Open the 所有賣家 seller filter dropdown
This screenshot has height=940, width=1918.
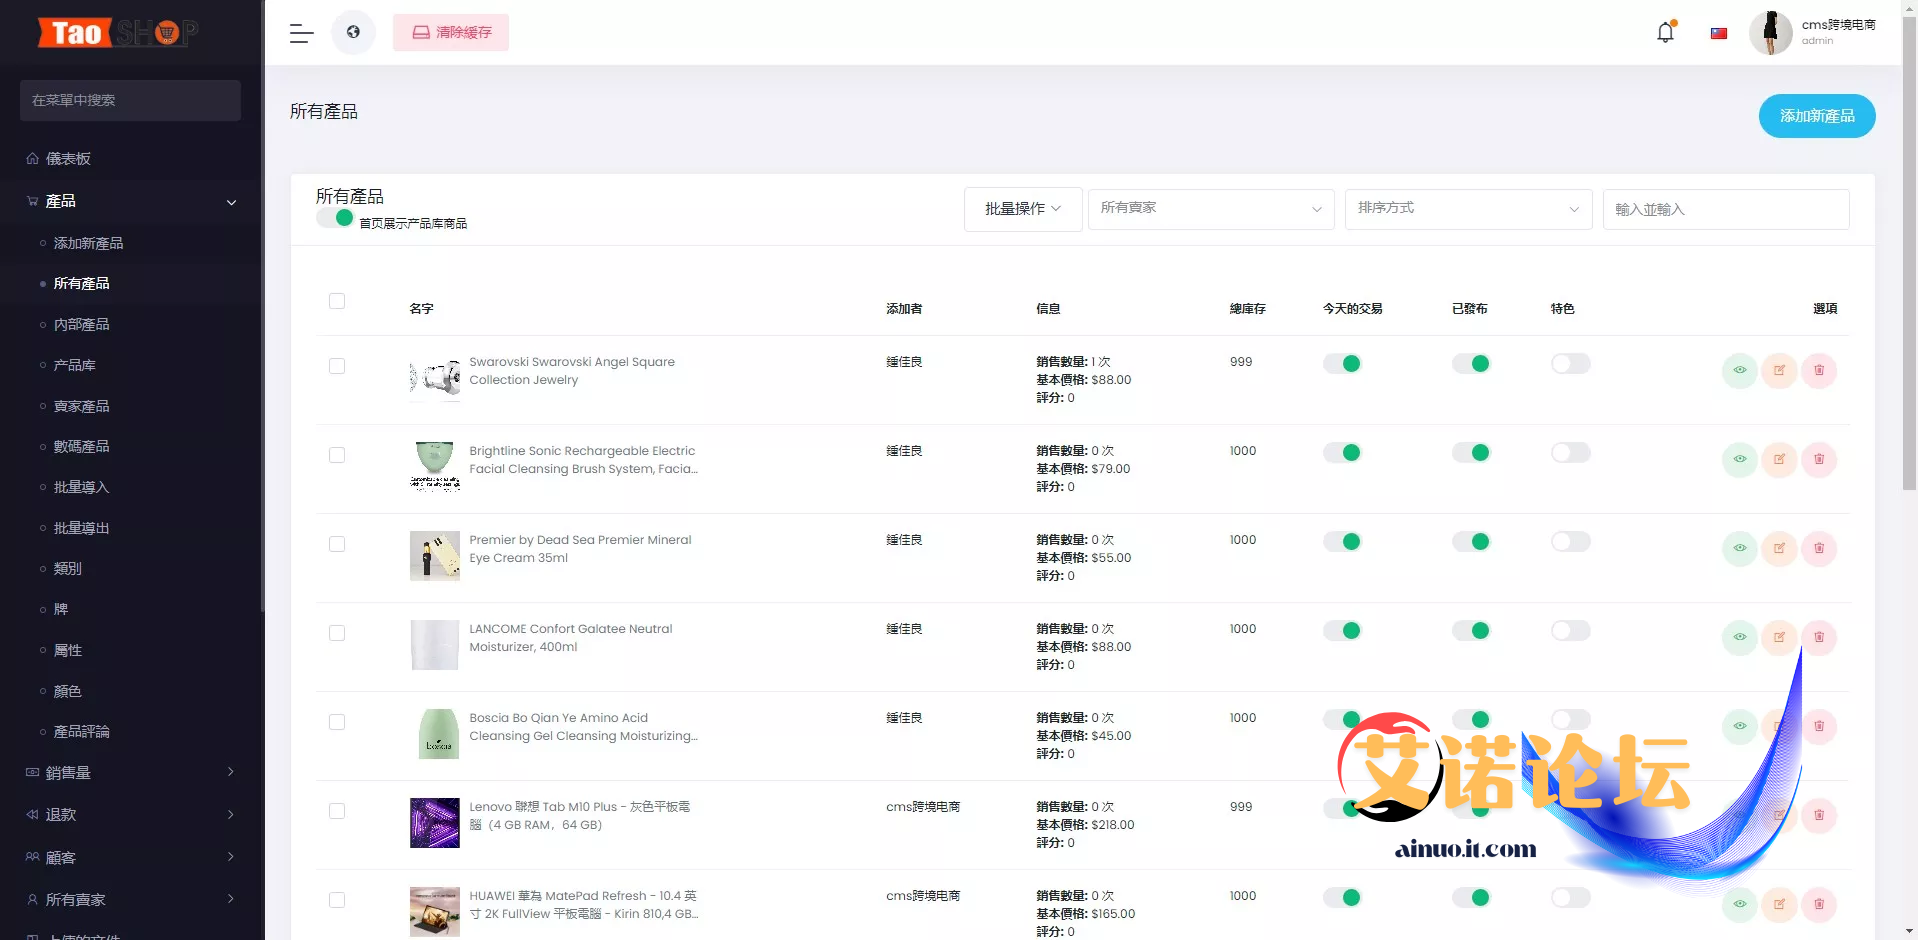point(1210,209)
